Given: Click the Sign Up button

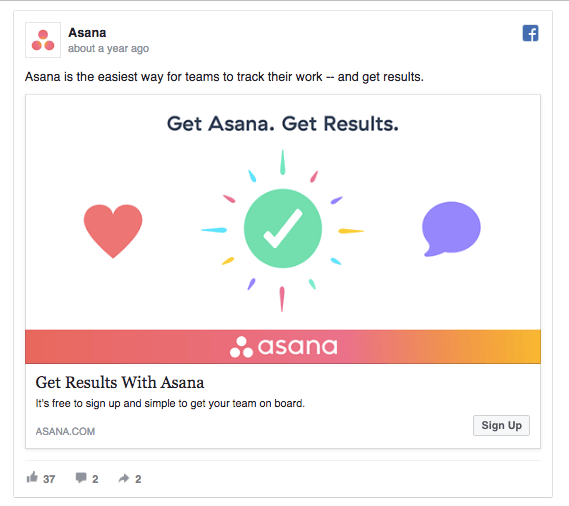Looking at the screenshot, I should pos(501,425).
